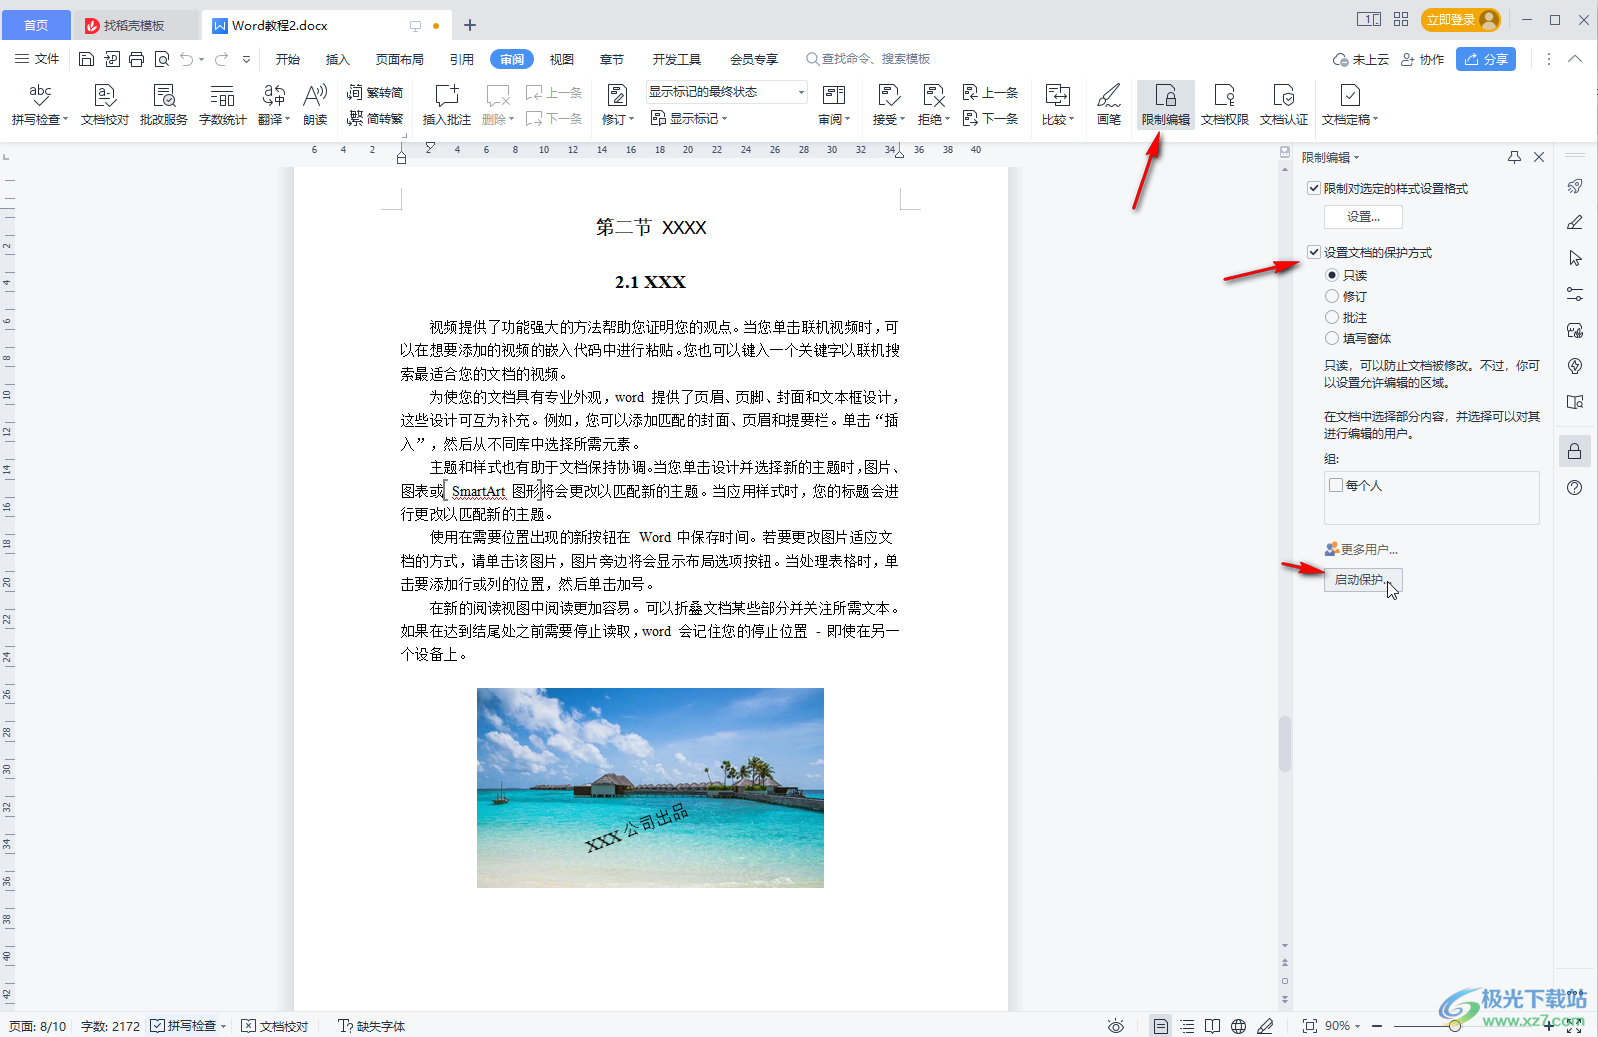Screen dimensions: 1598x1037
Task: Open help icon in right sidebar
Action: (x=1575, y=488)
